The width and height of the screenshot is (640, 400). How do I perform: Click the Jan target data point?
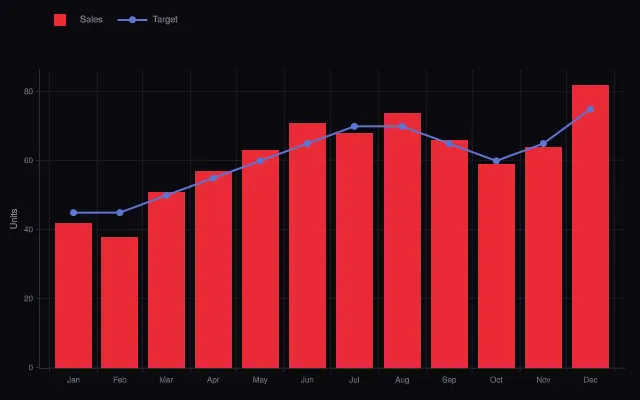[73, 213]
